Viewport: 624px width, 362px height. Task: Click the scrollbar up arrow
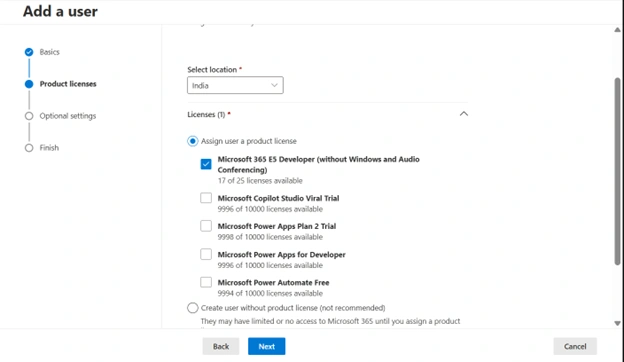click(617, 30)
